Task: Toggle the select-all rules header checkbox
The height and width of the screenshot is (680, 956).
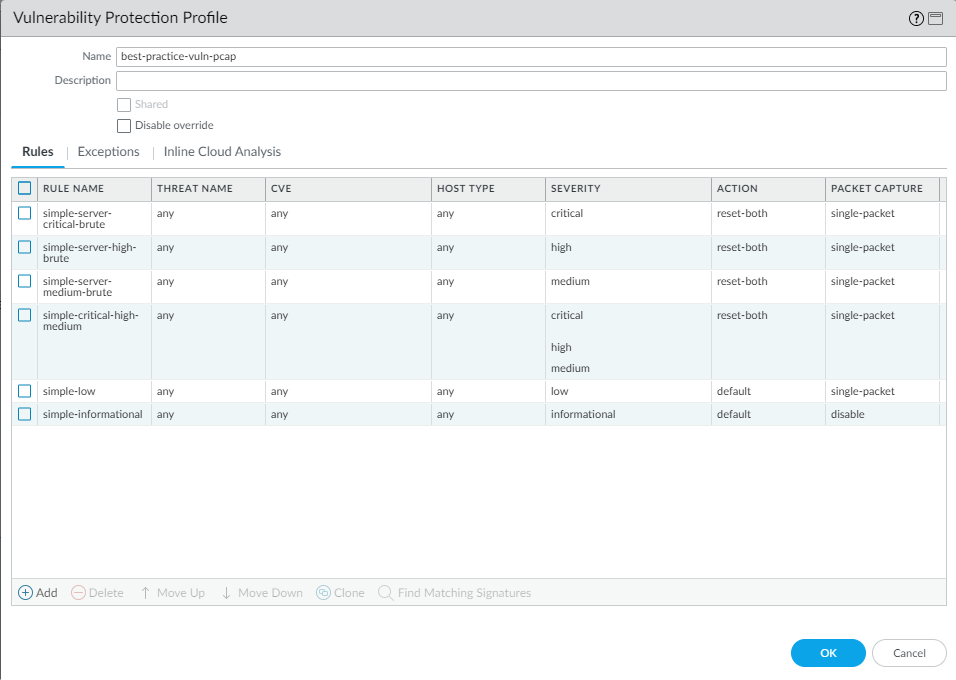Action: click(x=25, y=188)
